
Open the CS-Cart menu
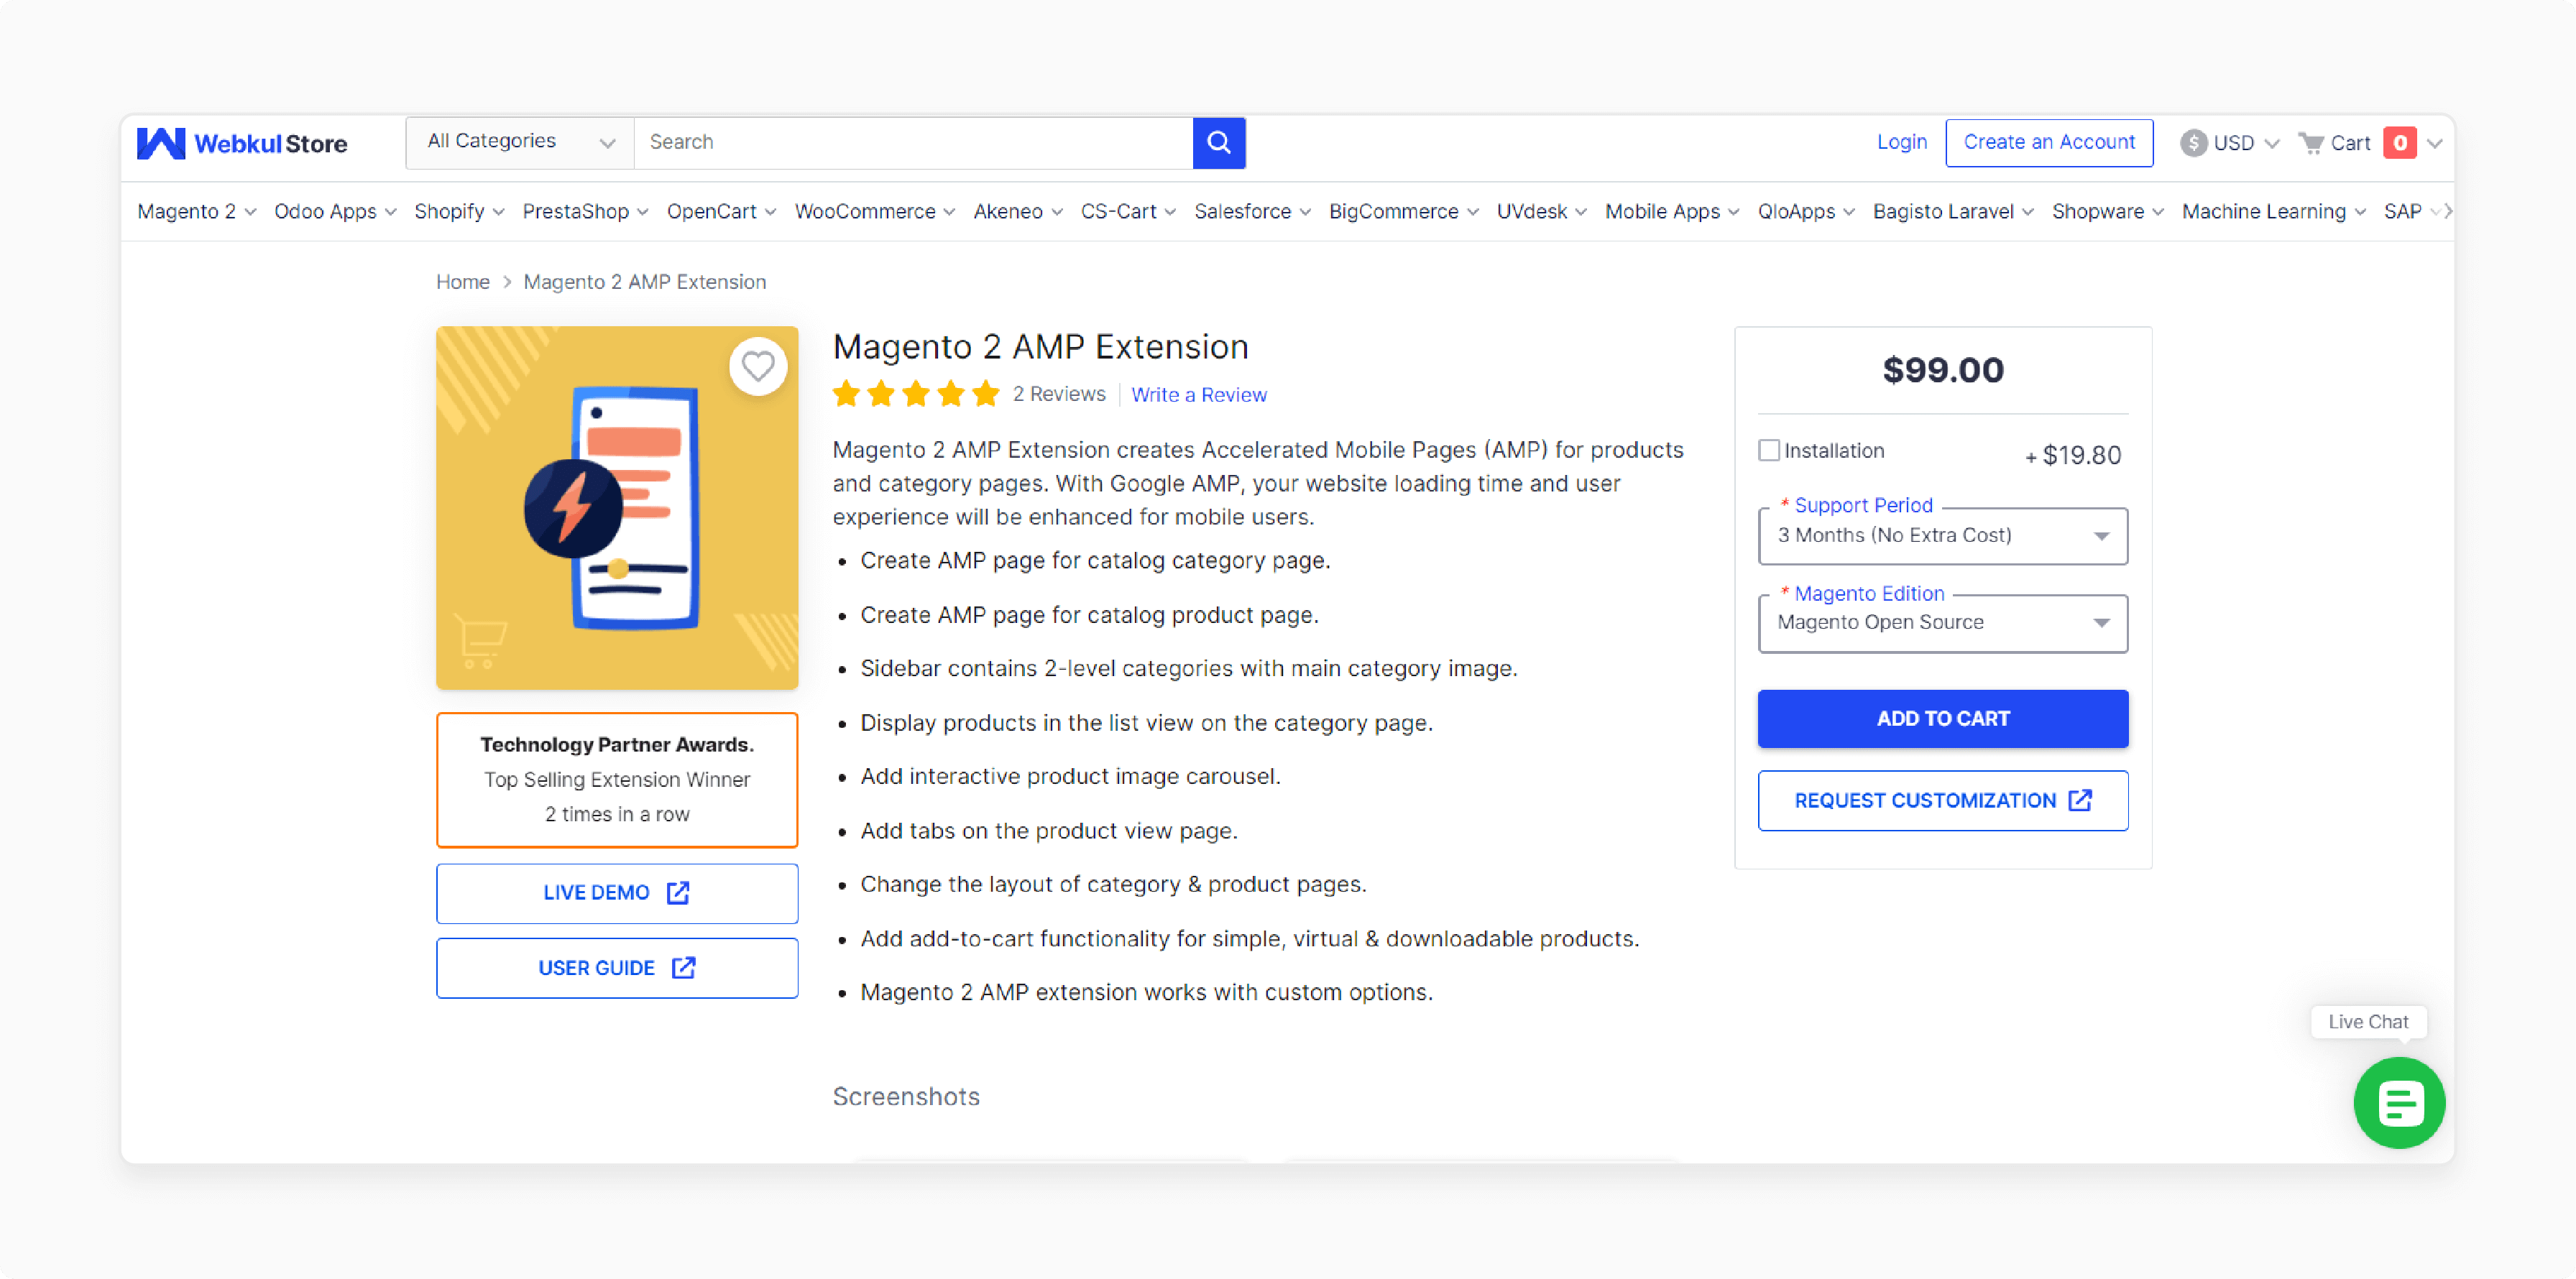coord(1128,212)
